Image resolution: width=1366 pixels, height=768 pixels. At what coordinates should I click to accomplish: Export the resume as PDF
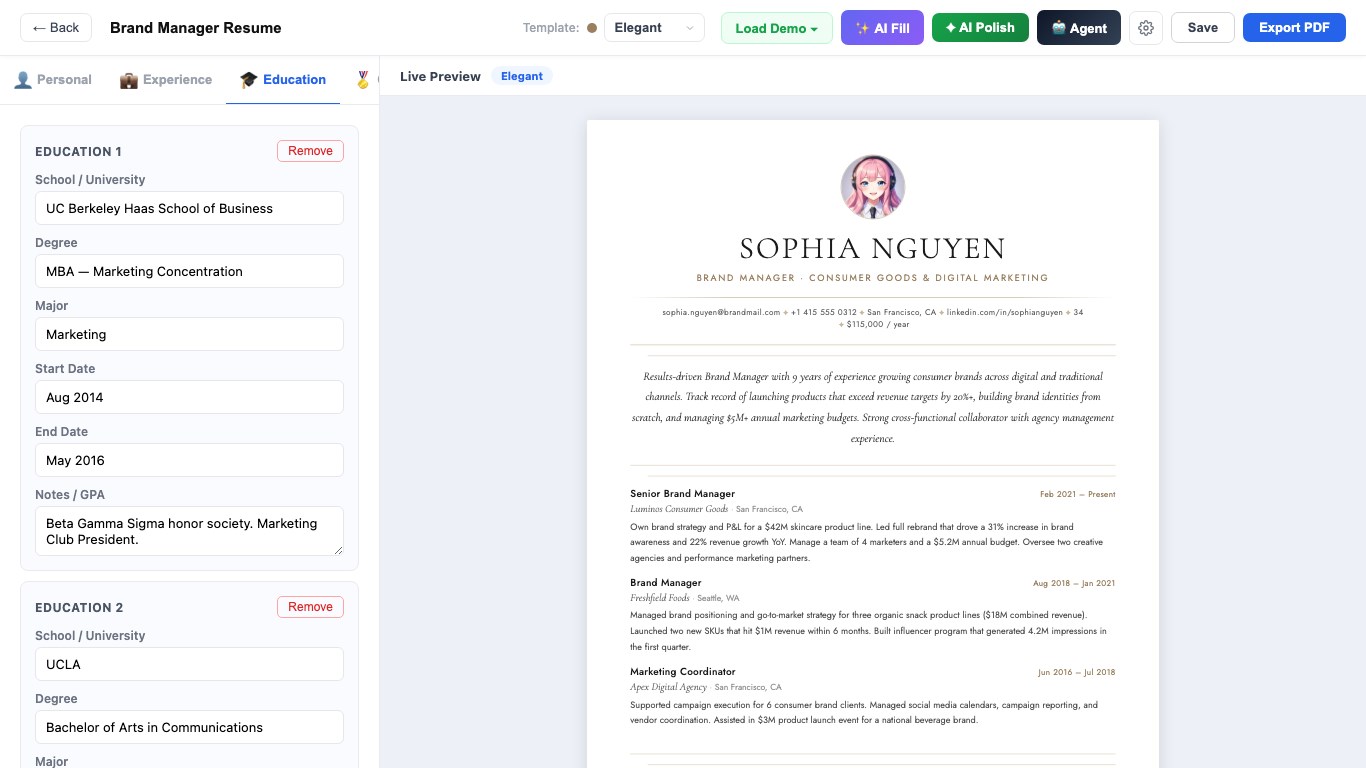[1294, 28]
